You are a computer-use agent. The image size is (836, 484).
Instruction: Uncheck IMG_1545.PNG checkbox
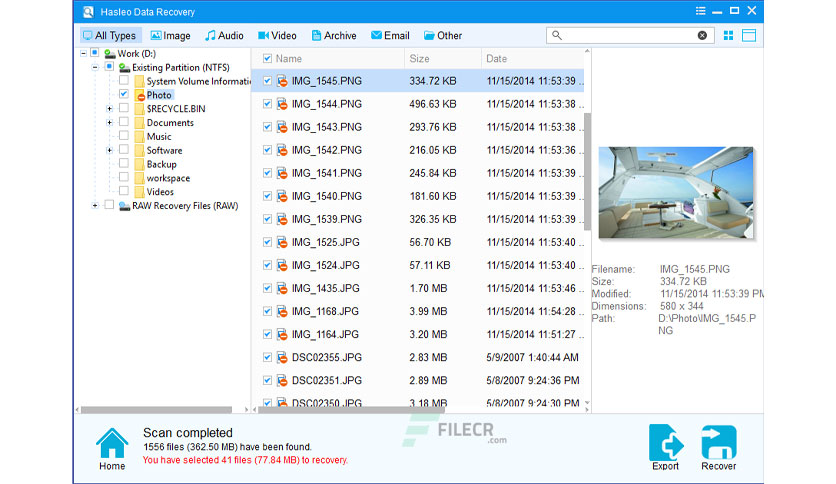[268, 81]
